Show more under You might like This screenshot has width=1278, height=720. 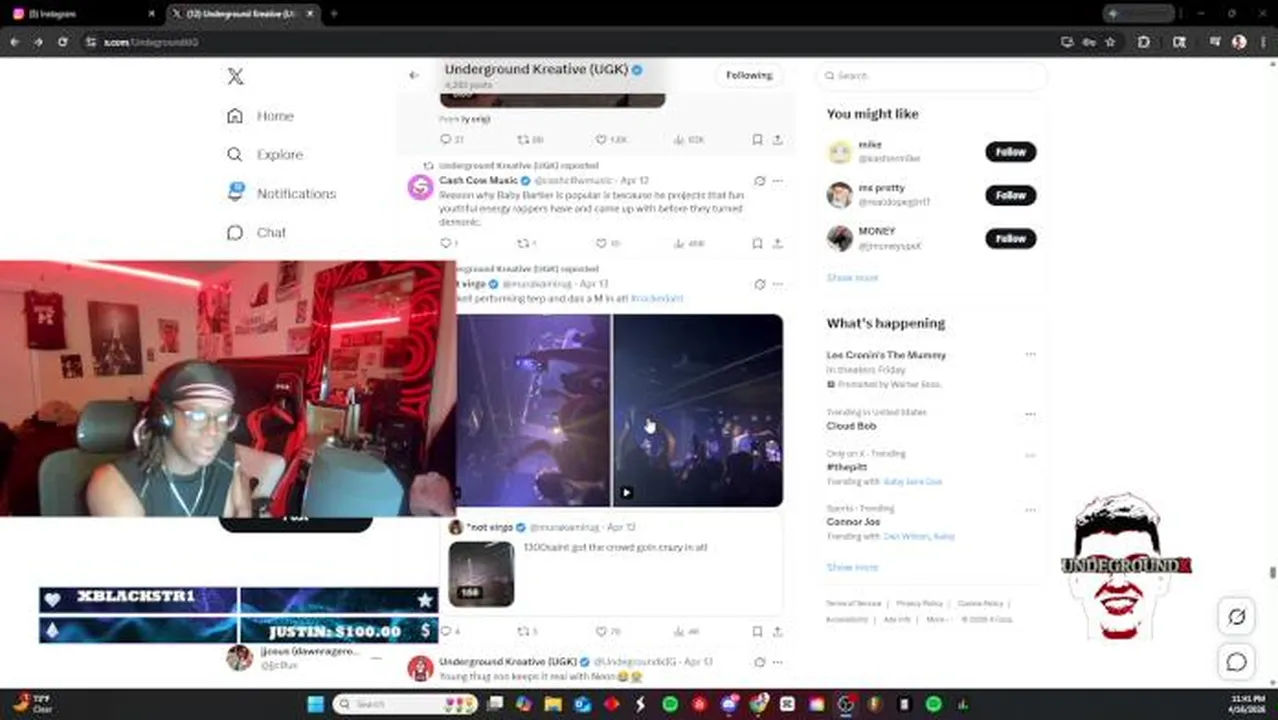852,277
